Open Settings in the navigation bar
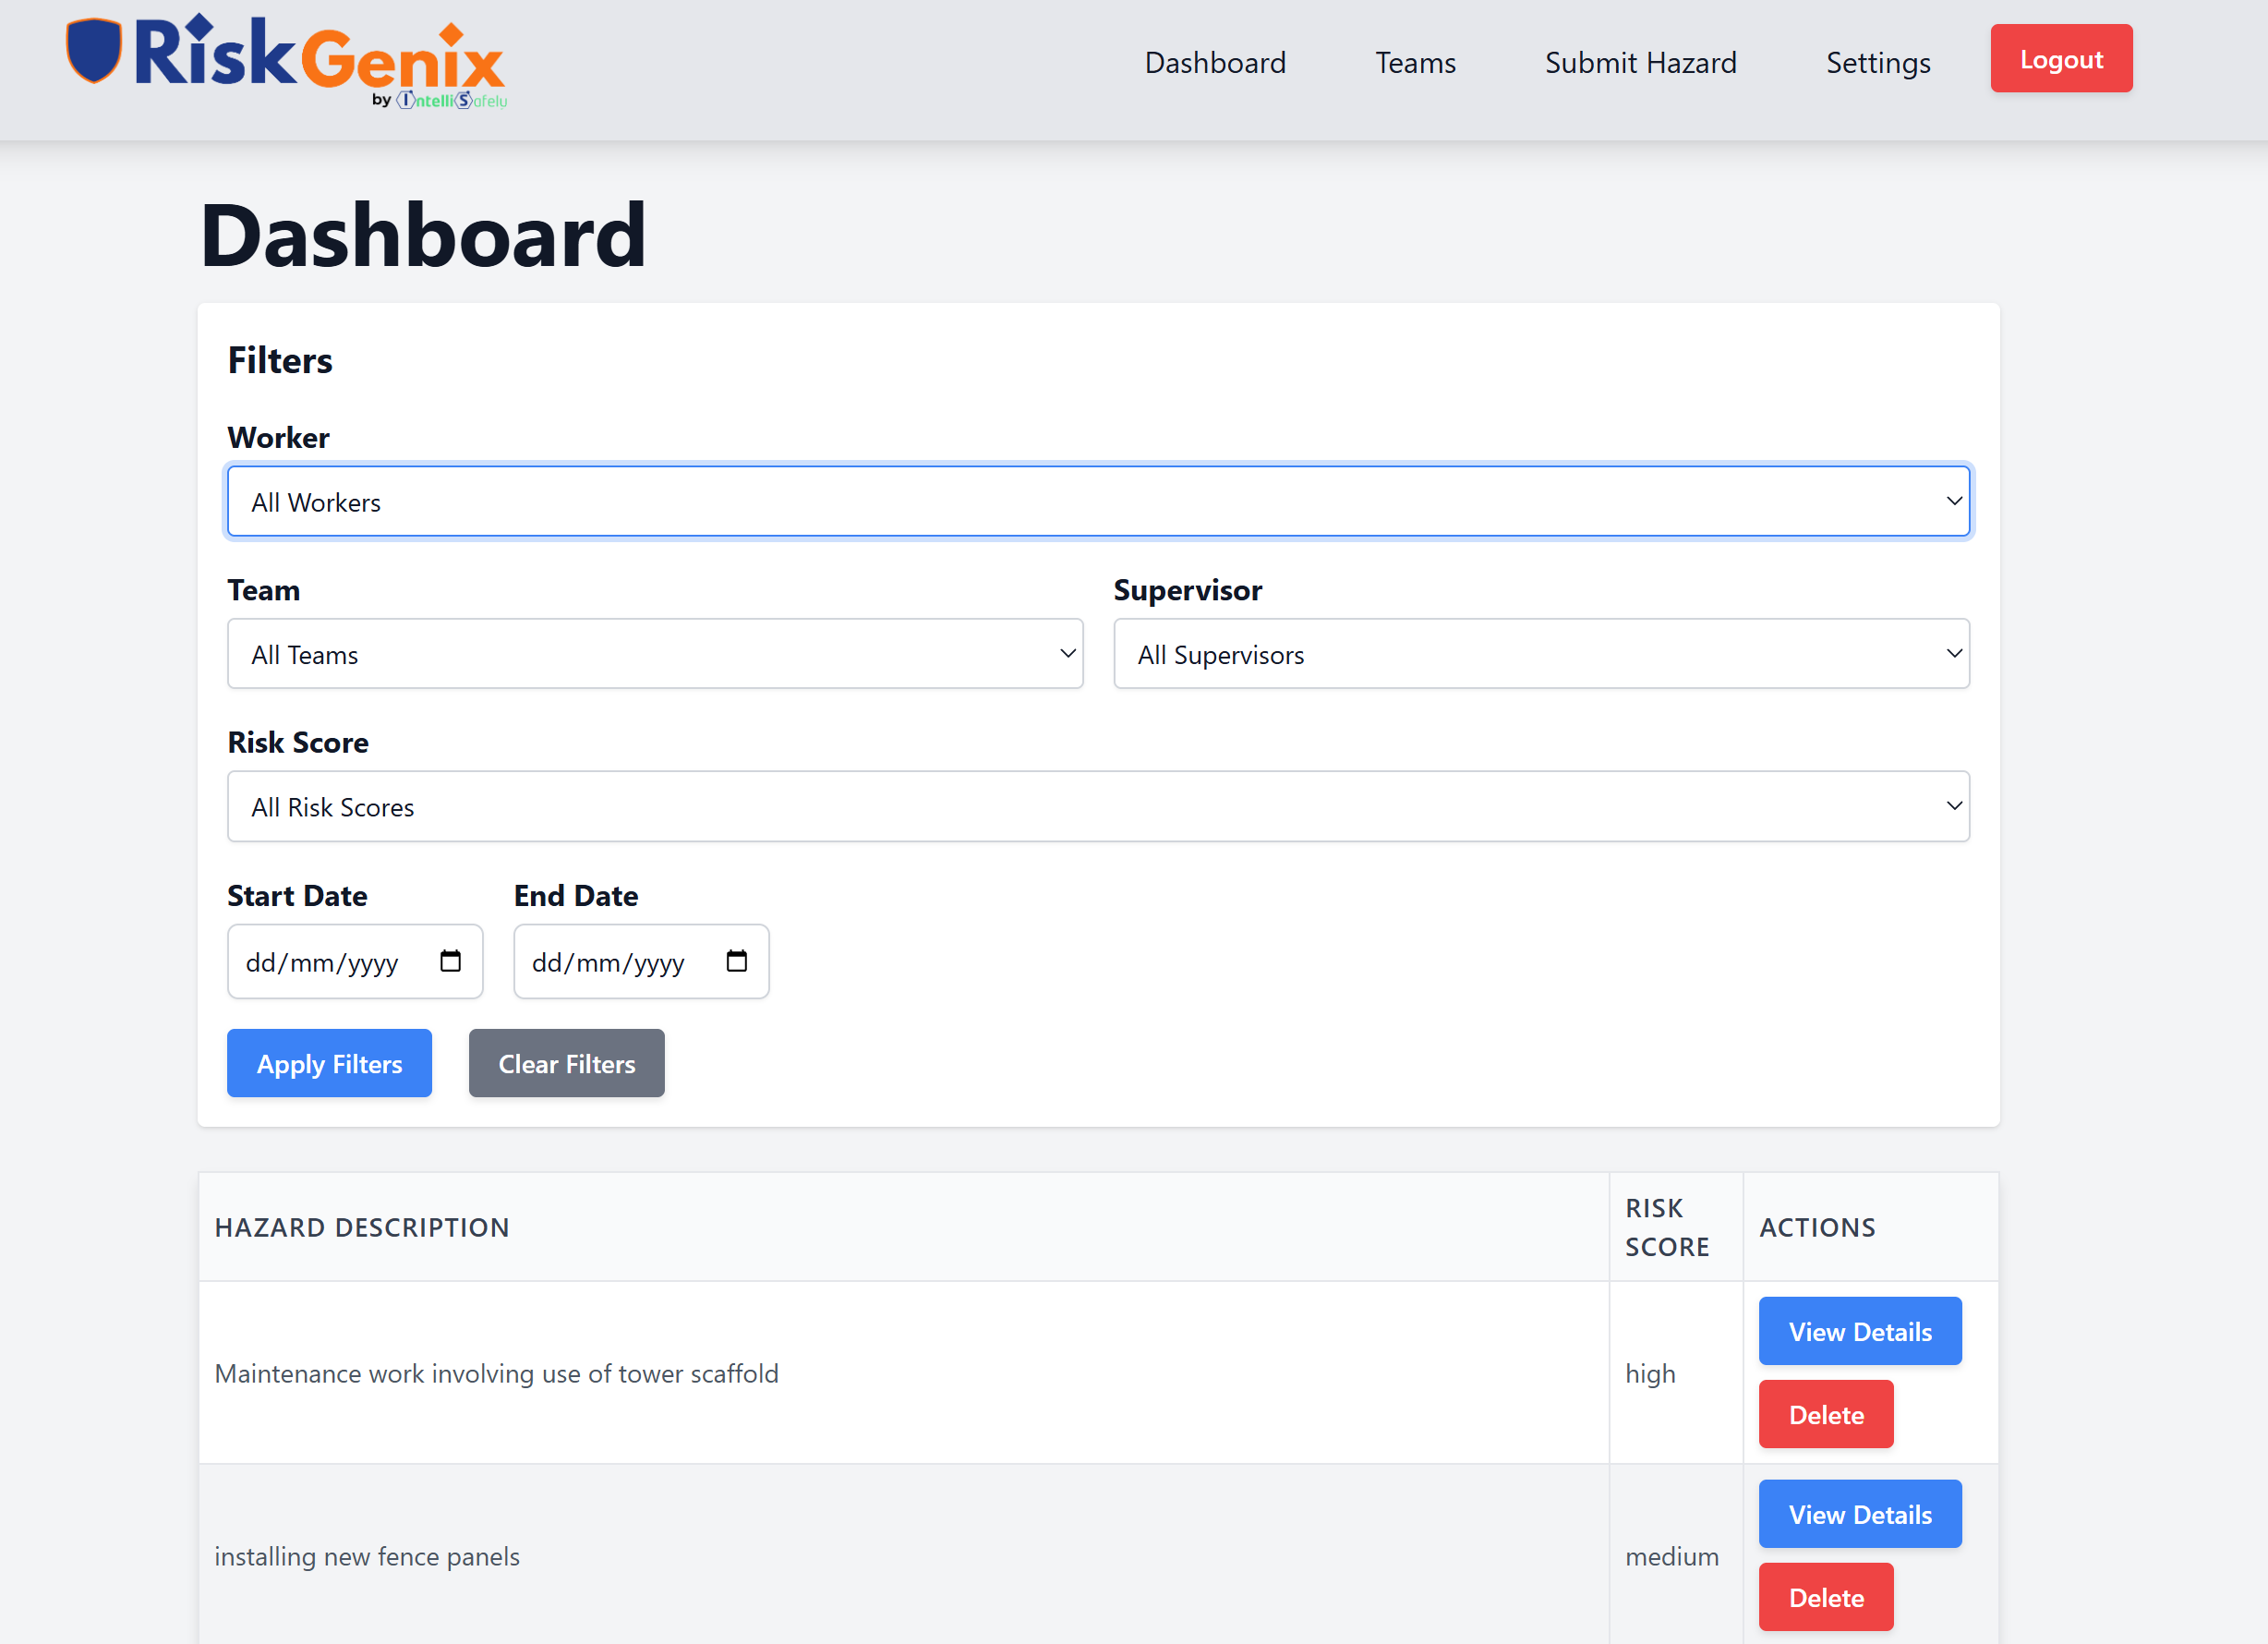Image resolution: width=2268 pixels, height=1644 pixels. [x=1877, y=62]
